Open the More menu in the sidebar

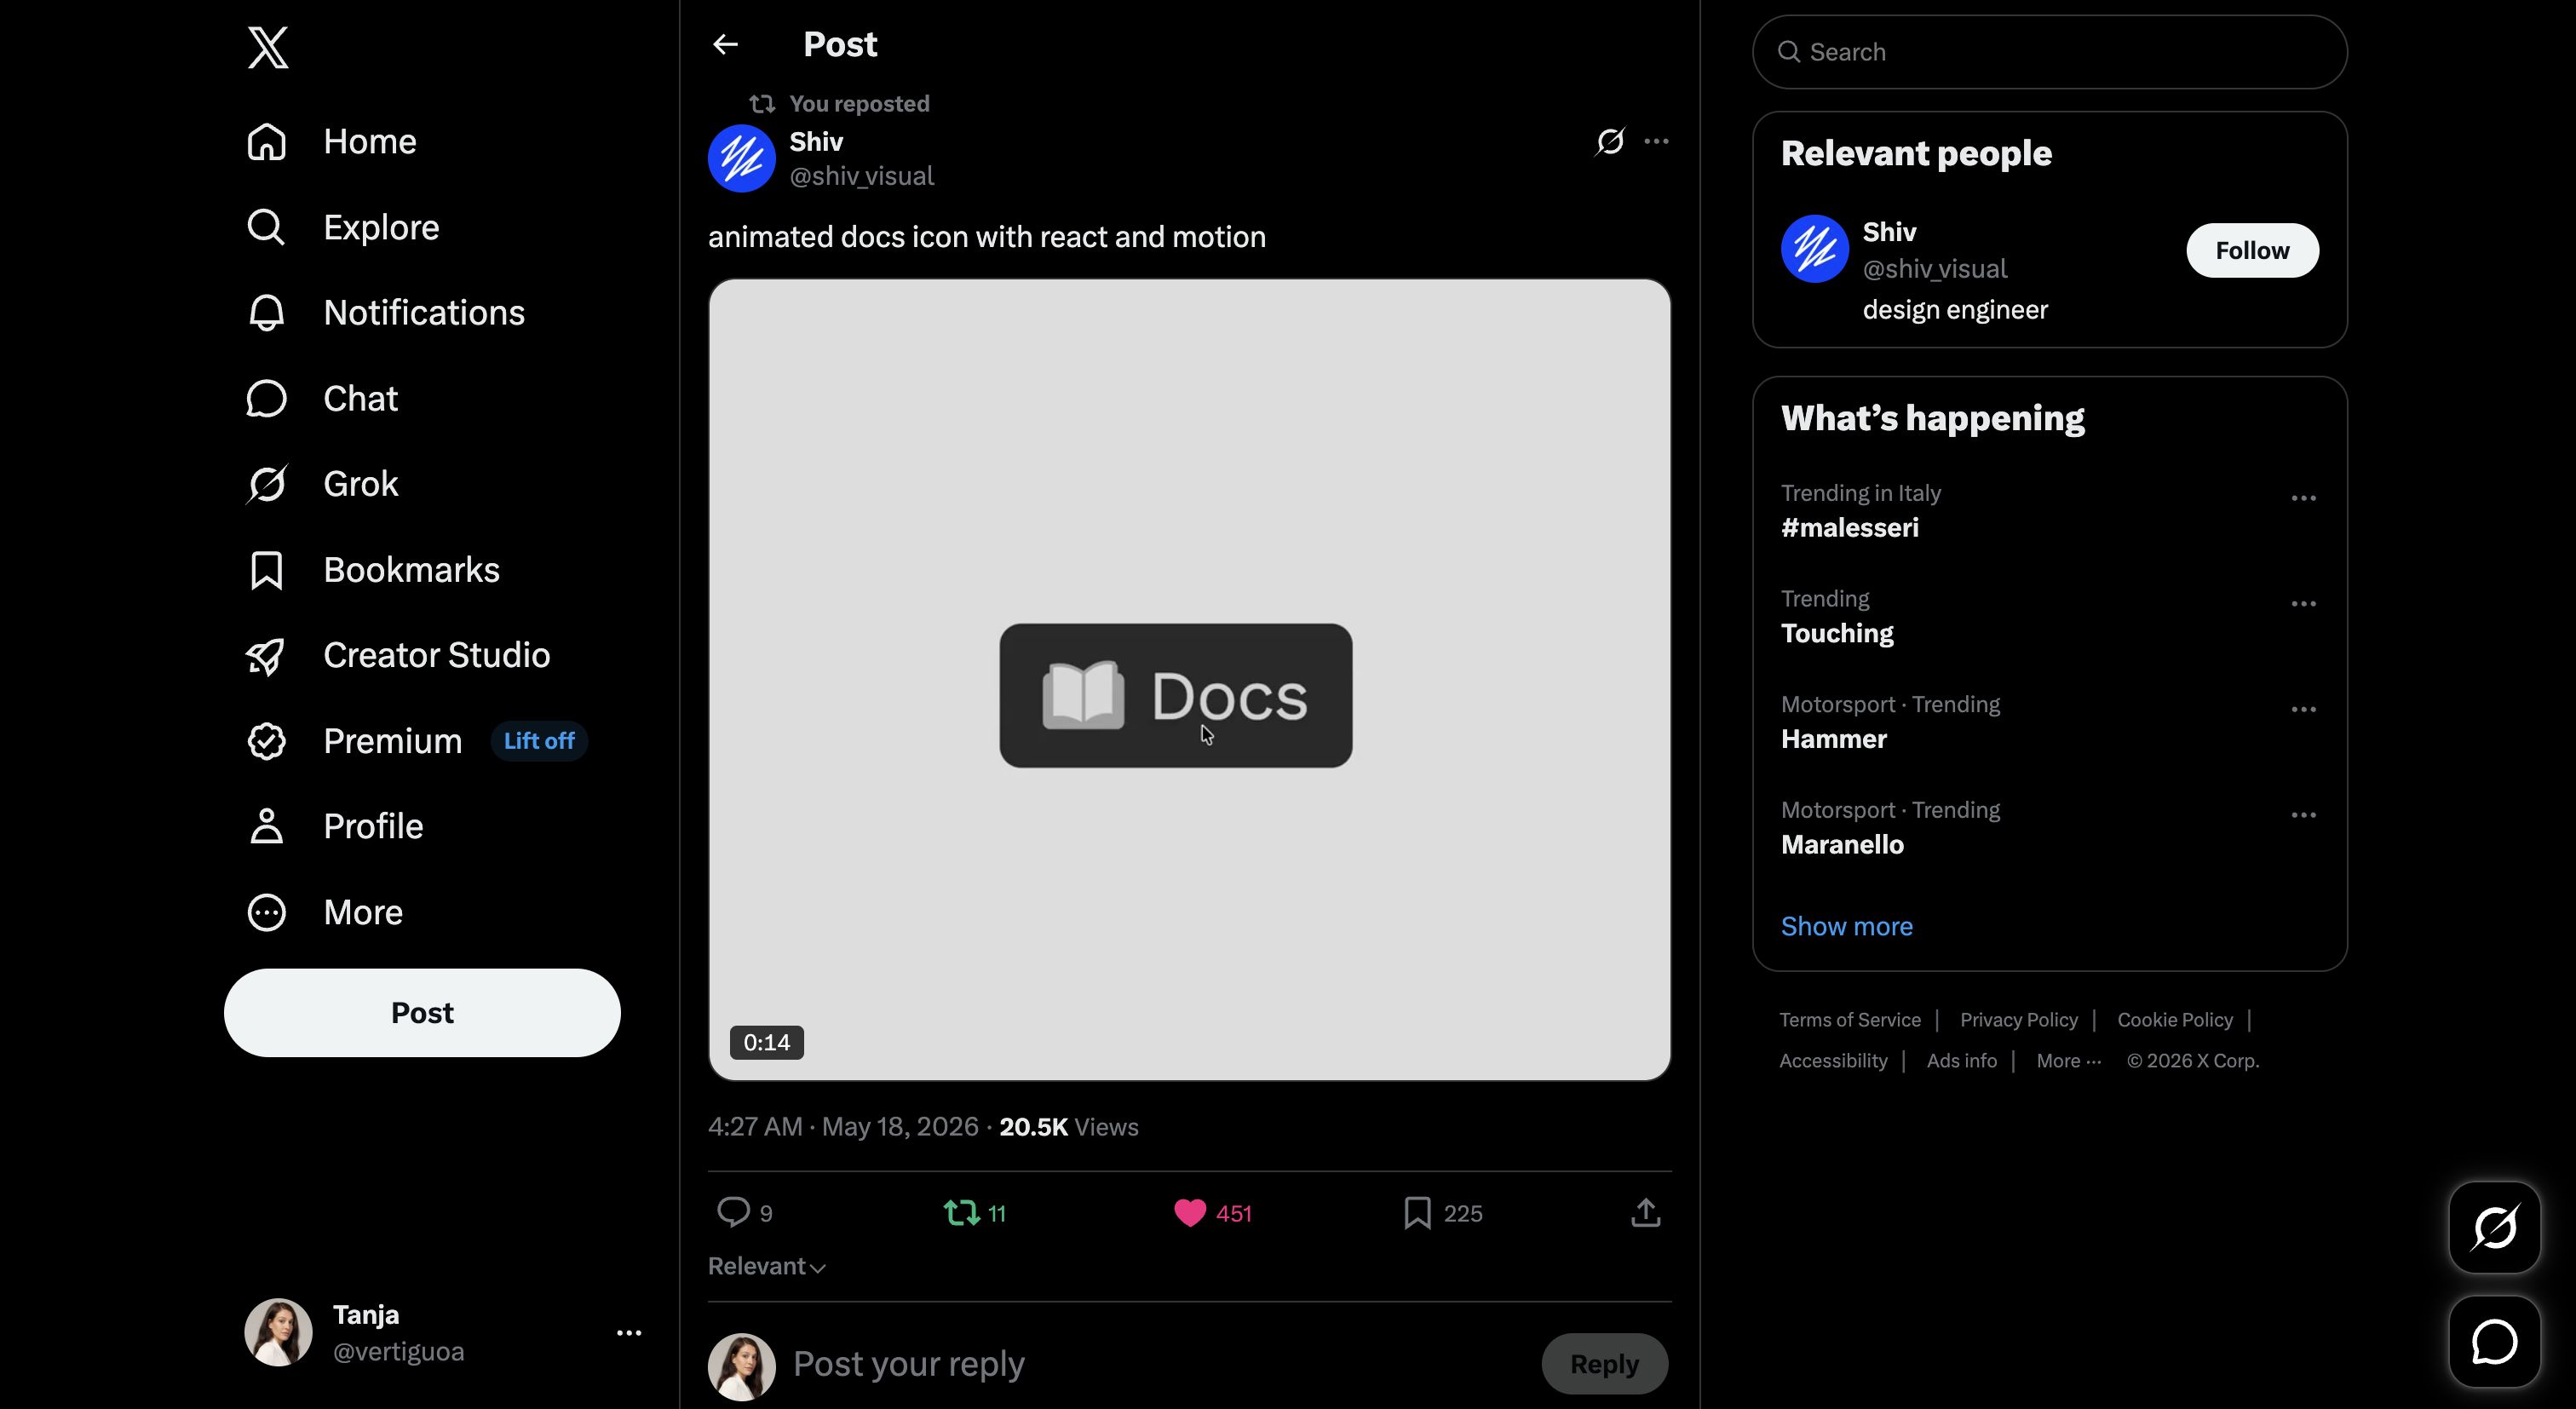[325, 912]
